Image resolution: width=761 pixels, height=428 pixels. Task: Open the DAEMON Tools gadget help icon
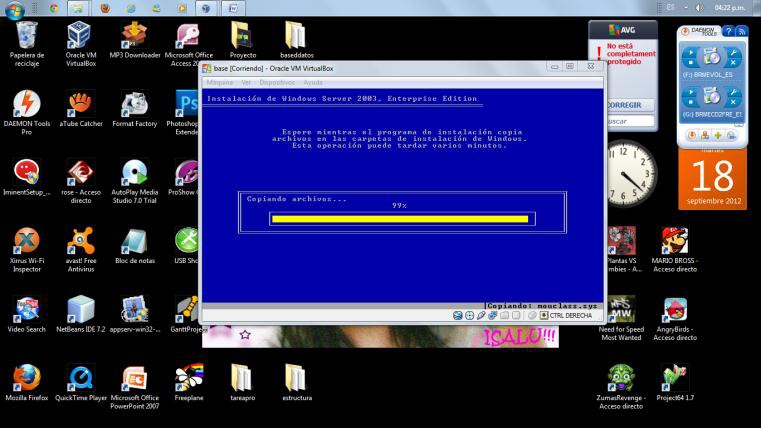728,32
